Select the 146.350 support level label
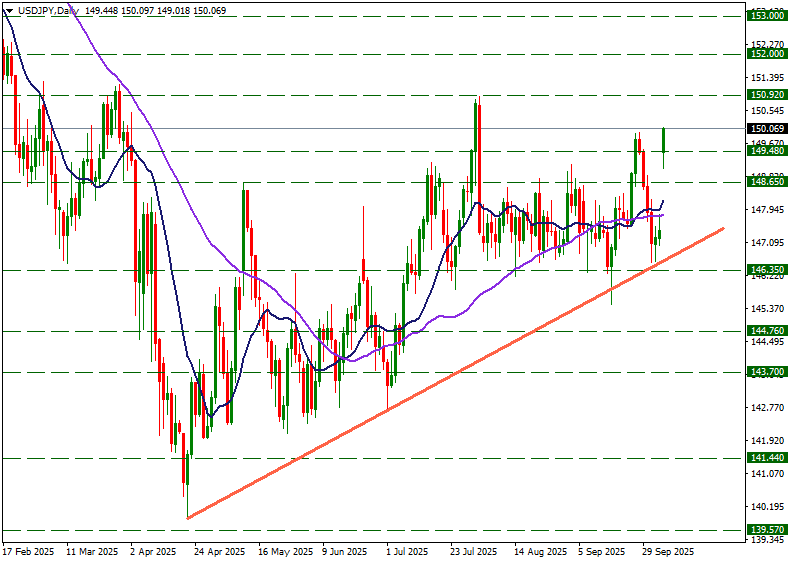Image resolution: width=791 pixels, height=563 pixels. tap(766, 270)
